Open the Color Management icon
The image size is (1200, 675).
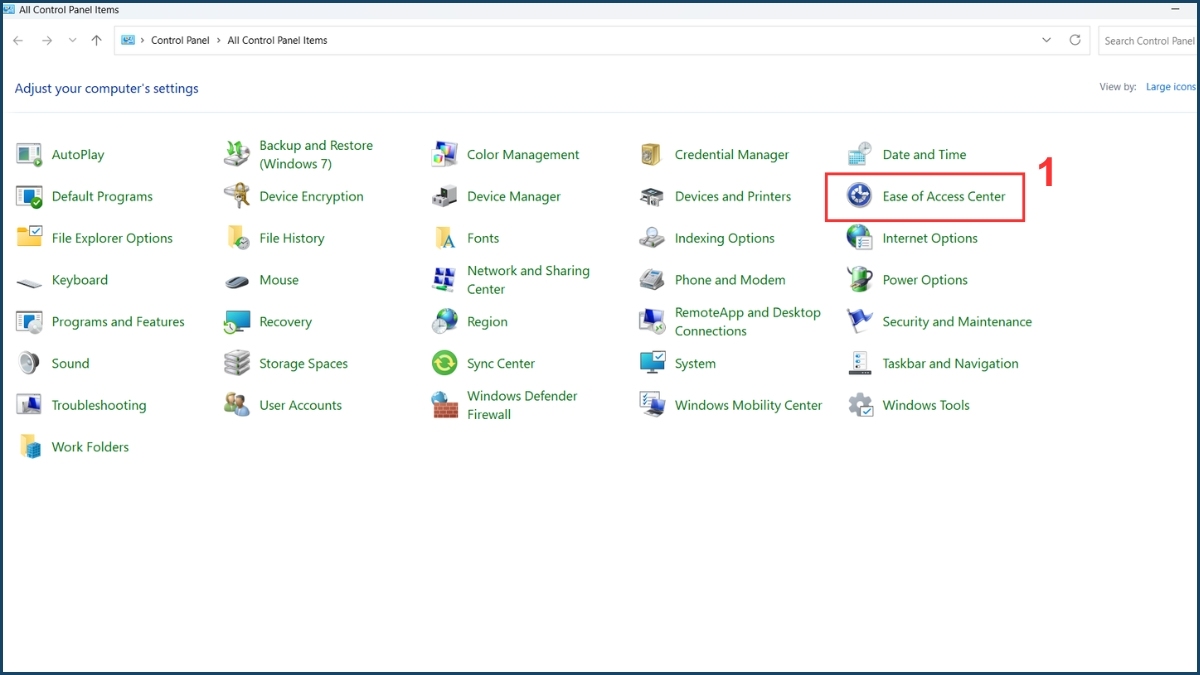[445, 155]
